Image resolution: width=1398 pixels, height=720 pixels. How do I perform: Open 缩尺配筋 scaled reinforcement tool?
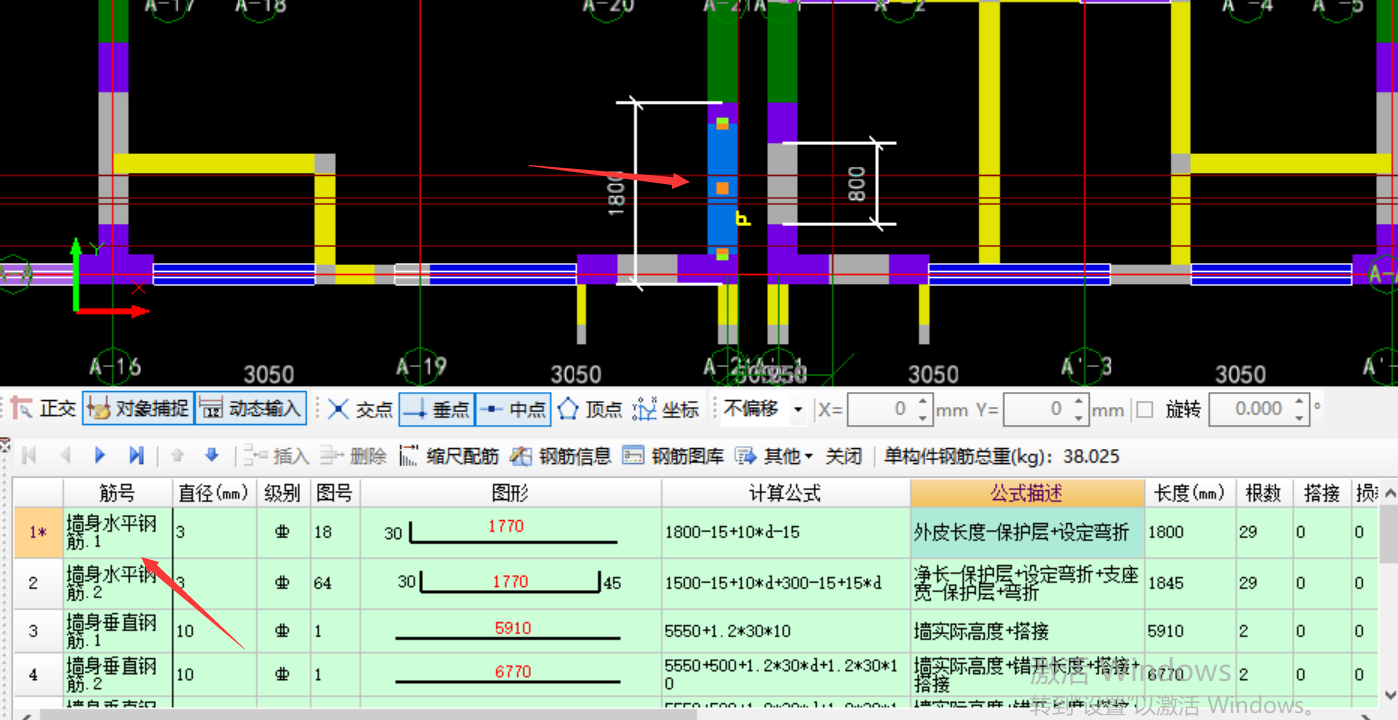(449, 456)
